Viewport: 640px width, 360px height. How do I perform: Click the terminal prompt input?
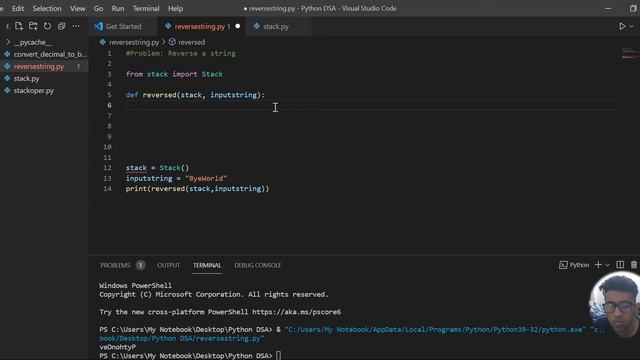278,356
